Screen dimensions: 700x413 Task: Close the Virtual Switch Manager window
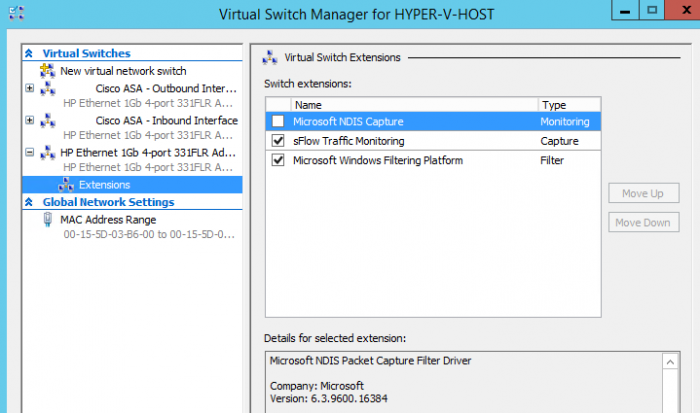683,10
